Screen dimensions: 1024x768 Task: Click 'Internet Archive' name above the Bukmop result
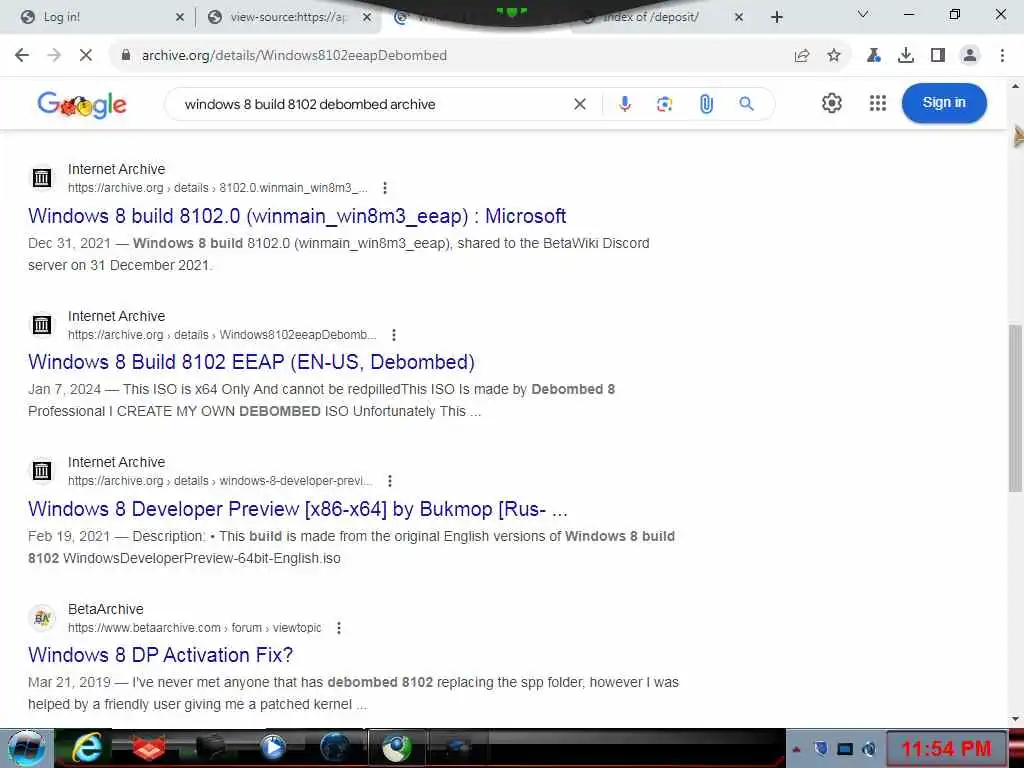pyautogui.click(x=116, y=462)
